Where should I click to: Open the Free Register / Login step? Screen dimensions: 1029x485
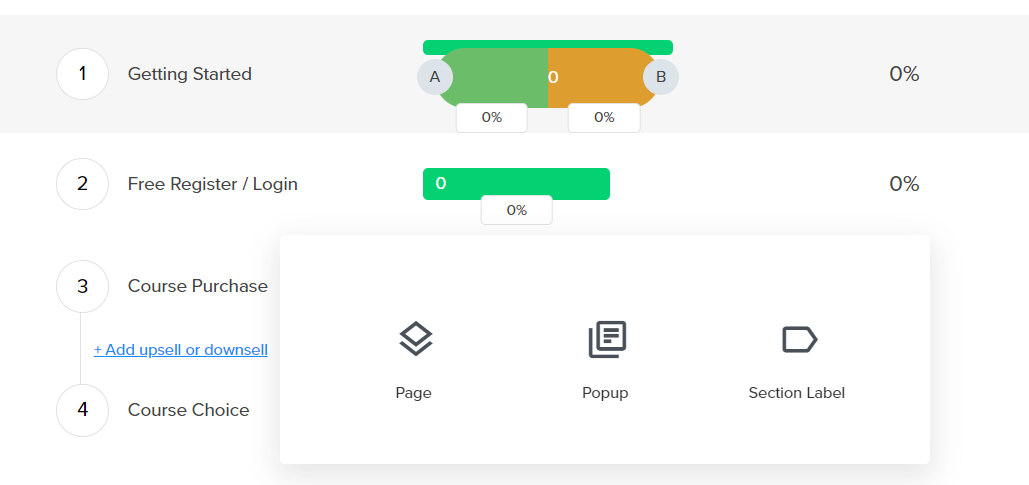212,184
